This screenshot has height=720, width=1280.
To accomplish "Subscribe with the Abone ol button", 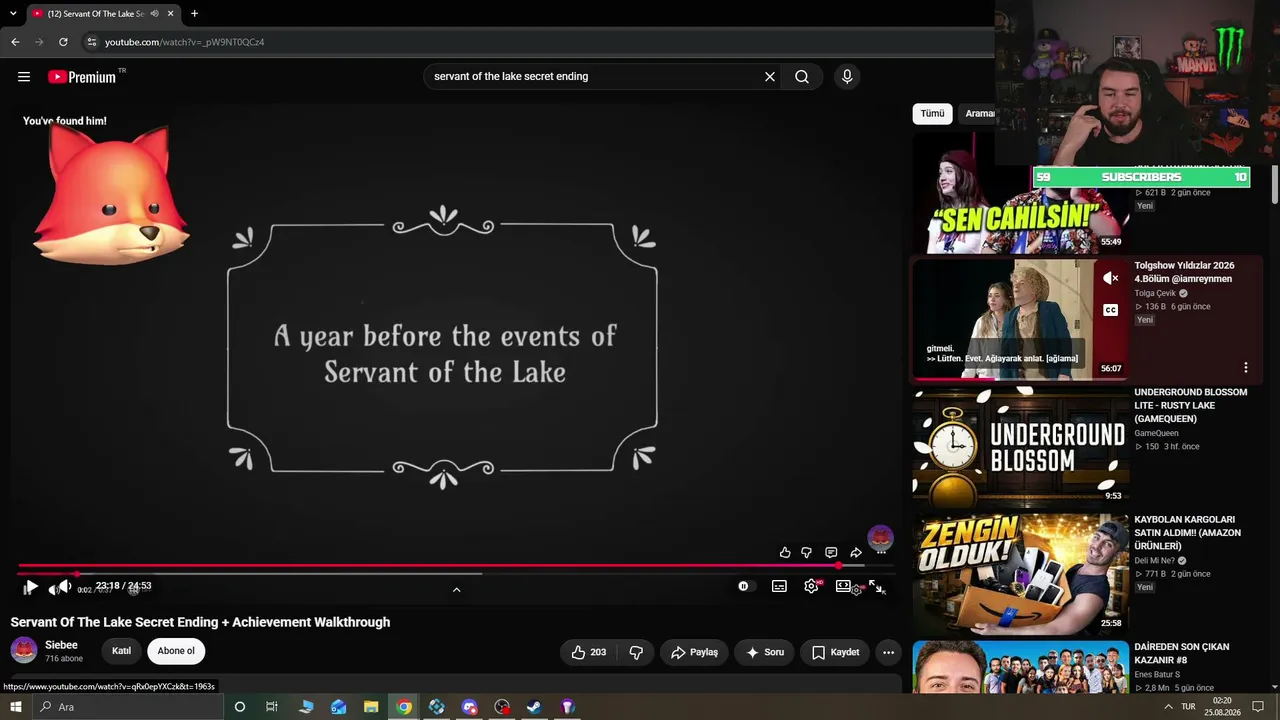I will [x=176, y=651].
